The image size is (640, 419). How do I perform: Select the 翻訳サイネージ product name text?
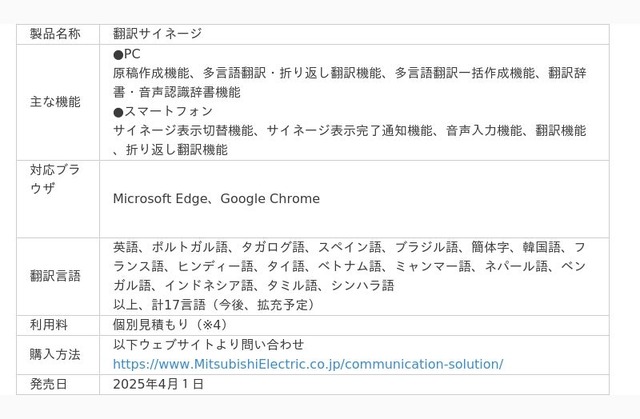[158, 34]
